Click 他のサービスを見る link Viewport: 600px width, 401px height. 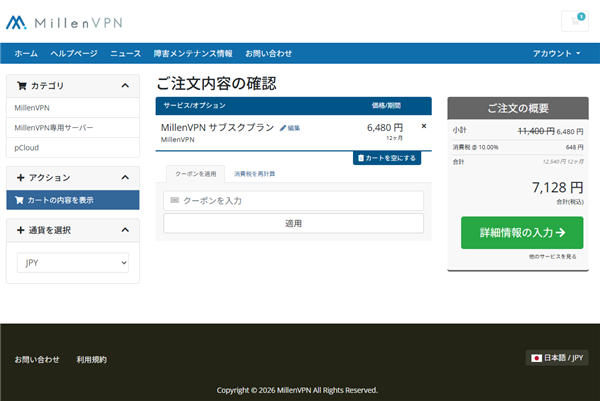click(553, 256)
